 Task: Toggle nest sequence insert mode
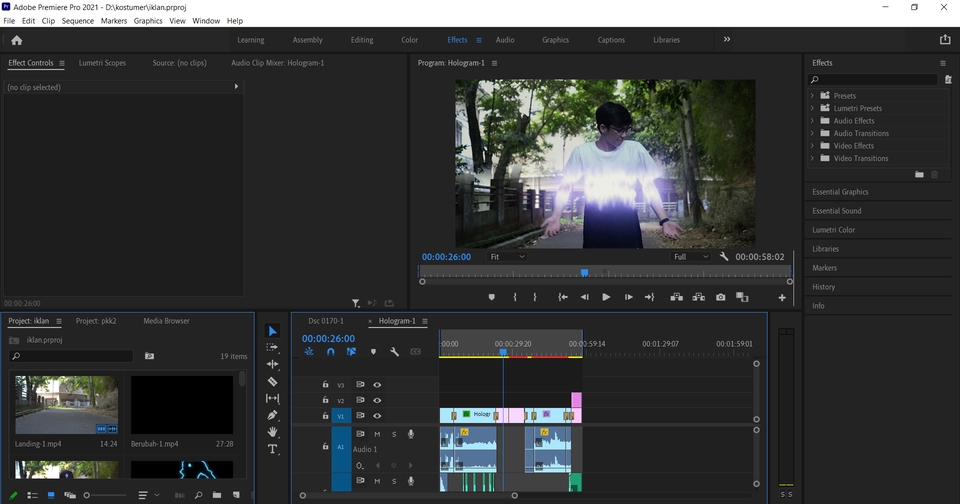coord(309,352)
